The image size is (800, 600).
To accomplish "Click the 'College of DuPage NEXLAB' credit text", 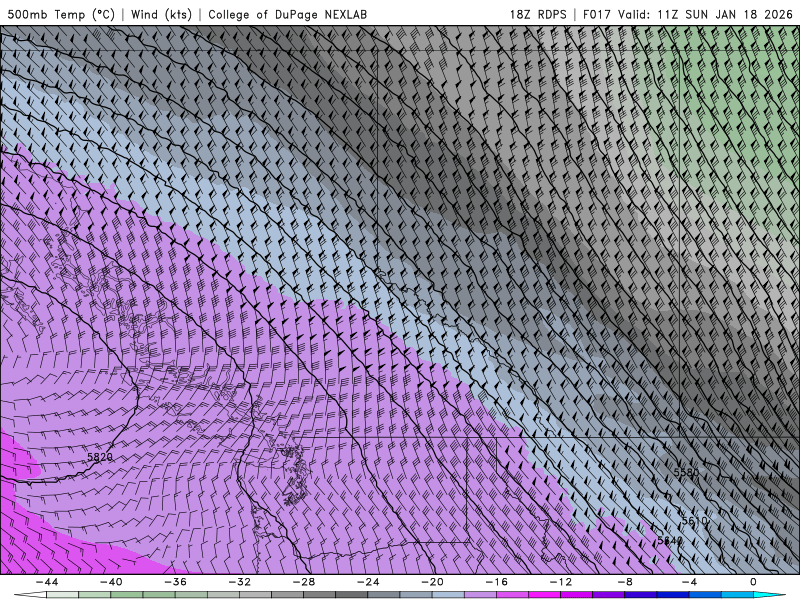I will [x=287, y=14].
